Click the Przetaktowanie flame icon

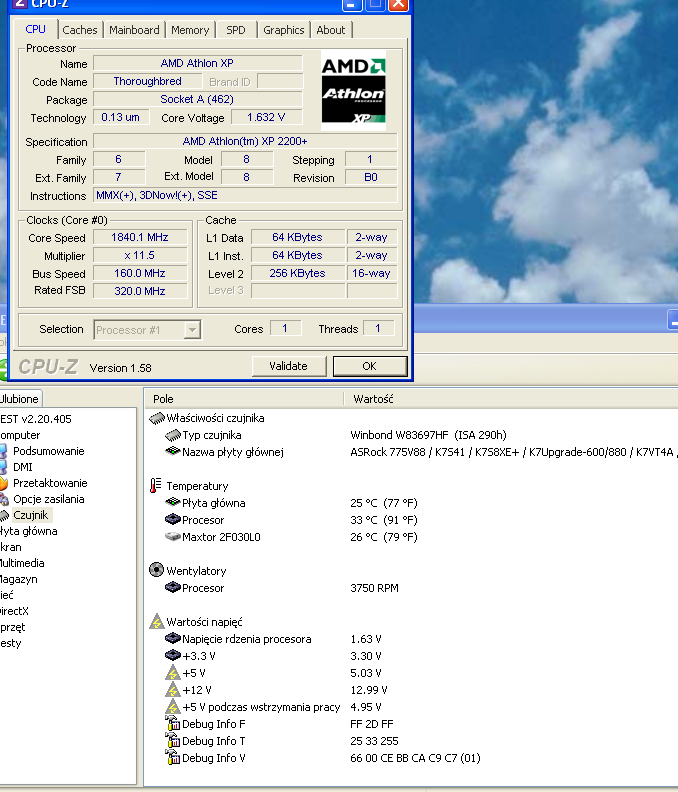click(x=4, y=483)
